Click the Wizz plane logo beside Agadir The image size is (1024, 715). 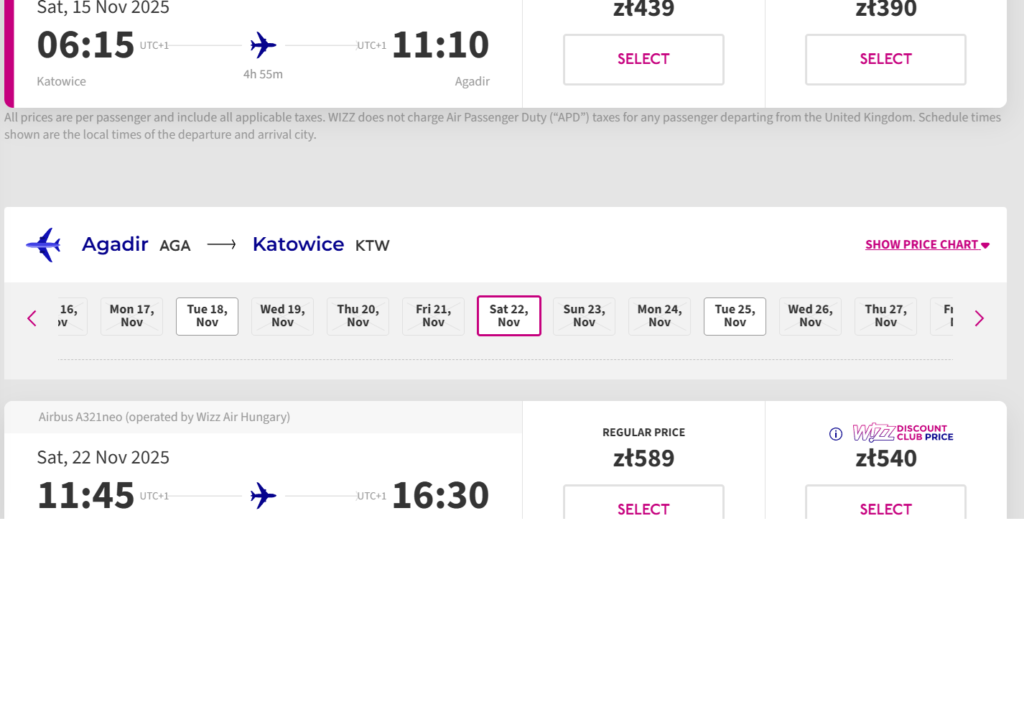tap(43, 244)
